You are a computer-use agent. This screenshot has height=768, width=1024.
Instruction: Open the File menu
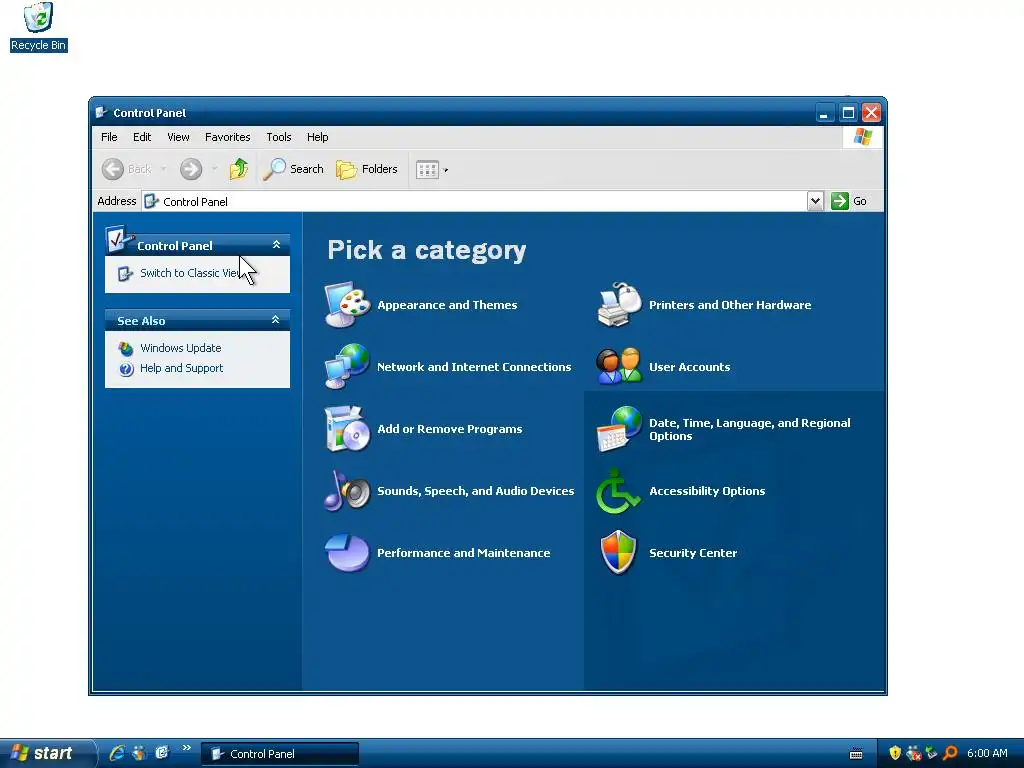pos(109,137)
